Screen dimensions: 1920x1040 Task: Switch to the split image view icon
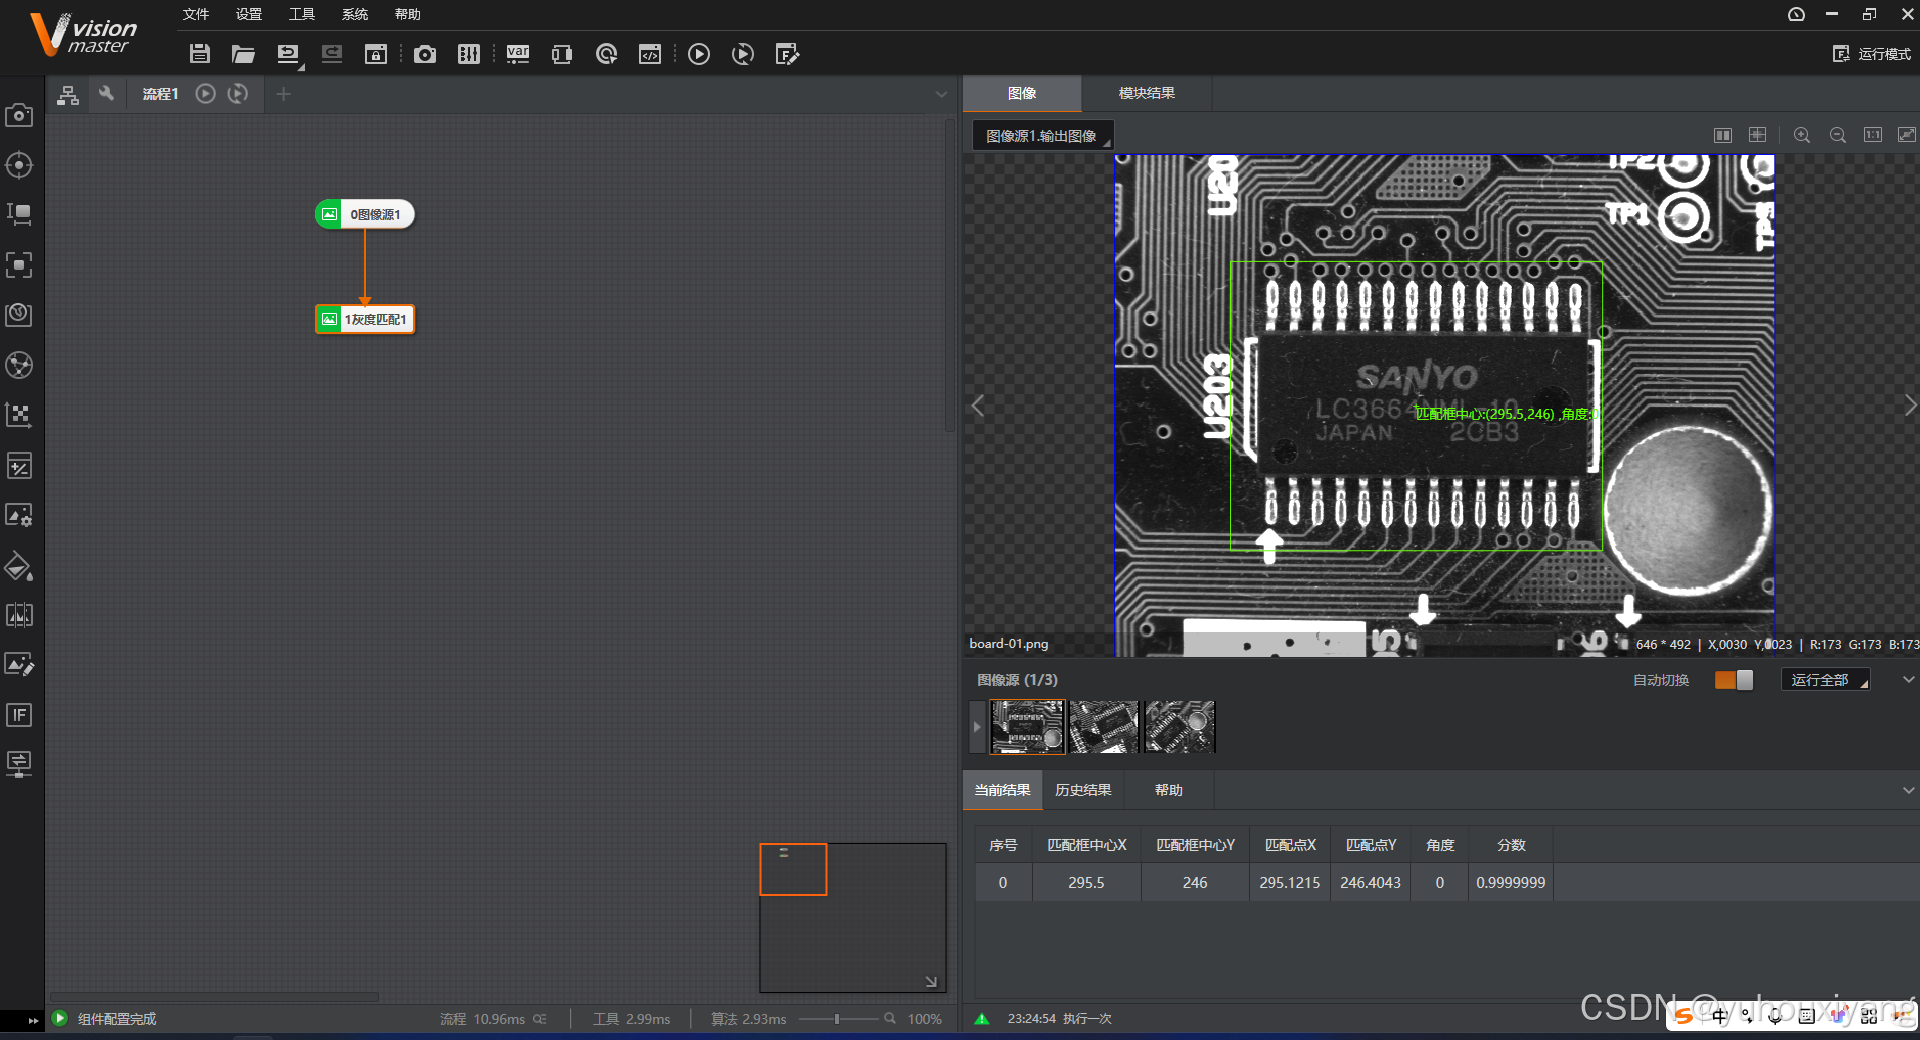(x=1723, y=135)
